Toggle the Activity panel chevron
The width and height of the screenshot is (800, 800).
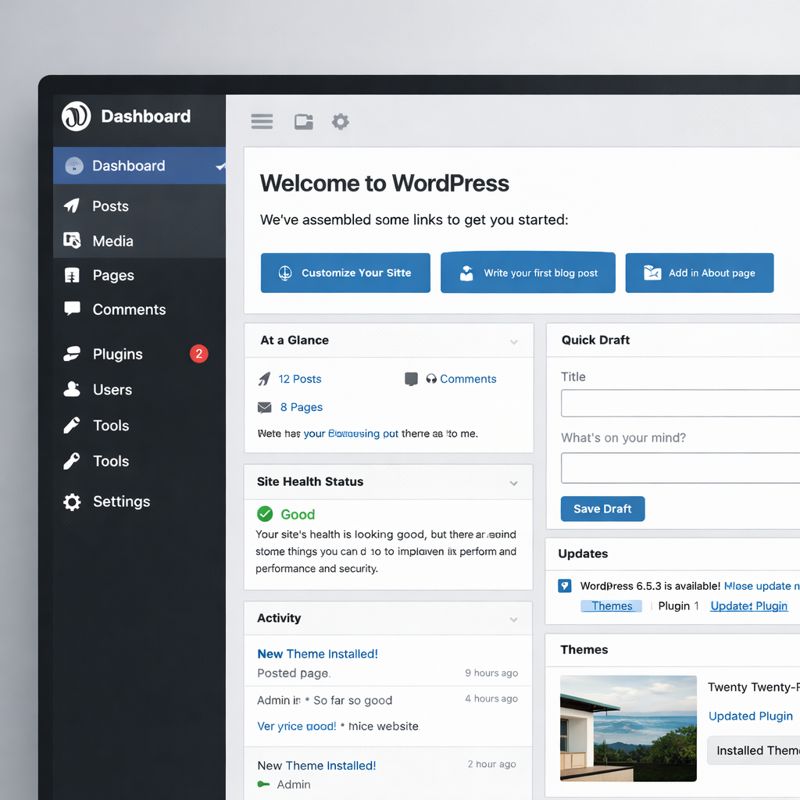(514, 620)
